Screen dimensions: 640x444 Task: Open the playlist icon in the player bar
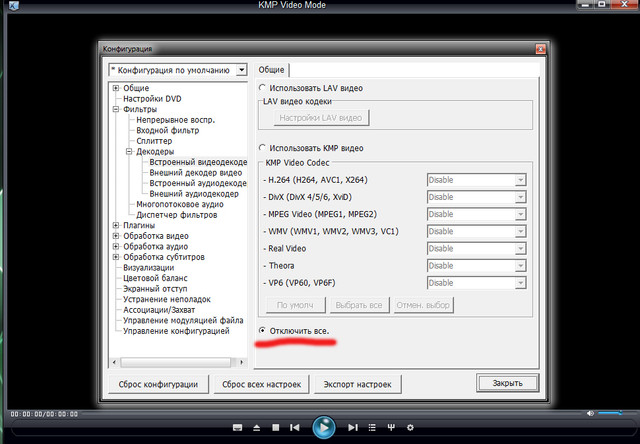372,427
